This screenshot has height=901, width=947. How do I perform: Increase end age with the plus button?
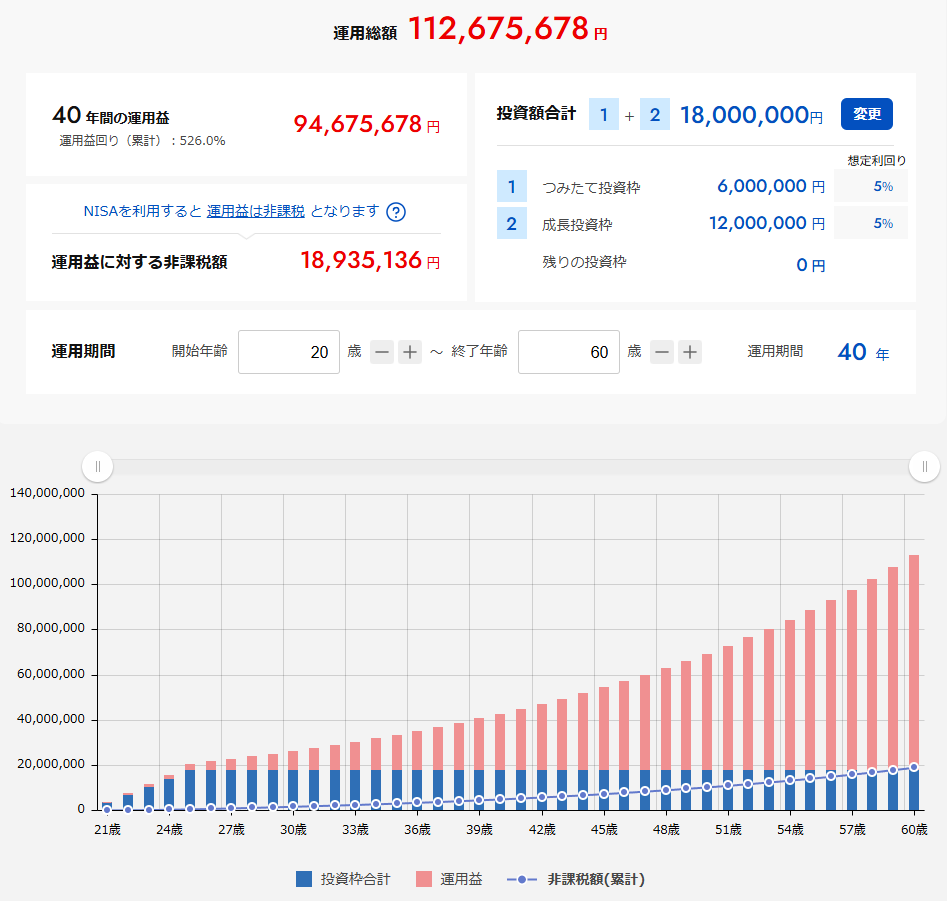690,352
